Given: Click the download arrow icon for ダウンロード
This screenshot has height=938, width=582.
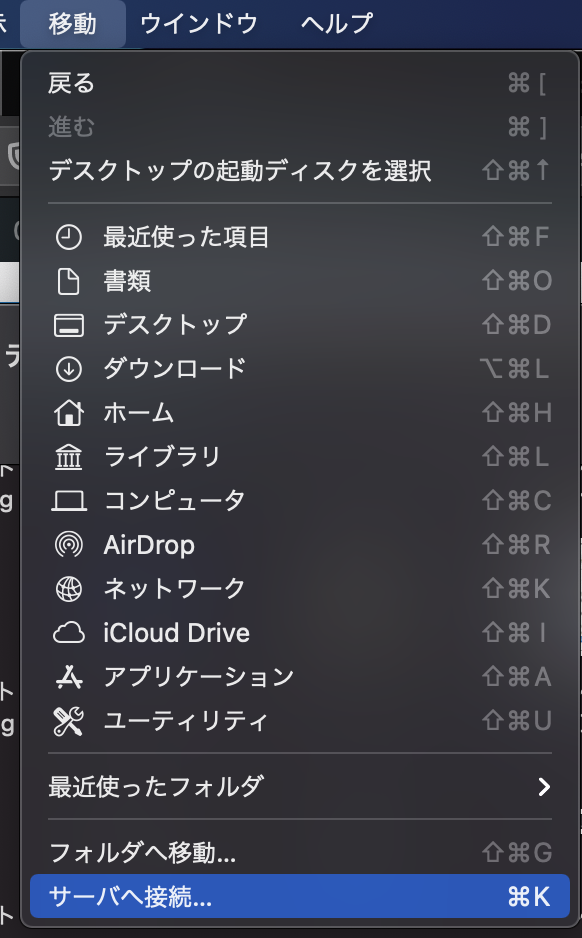Looking at the screenshot, I should [x=69, y=369].
